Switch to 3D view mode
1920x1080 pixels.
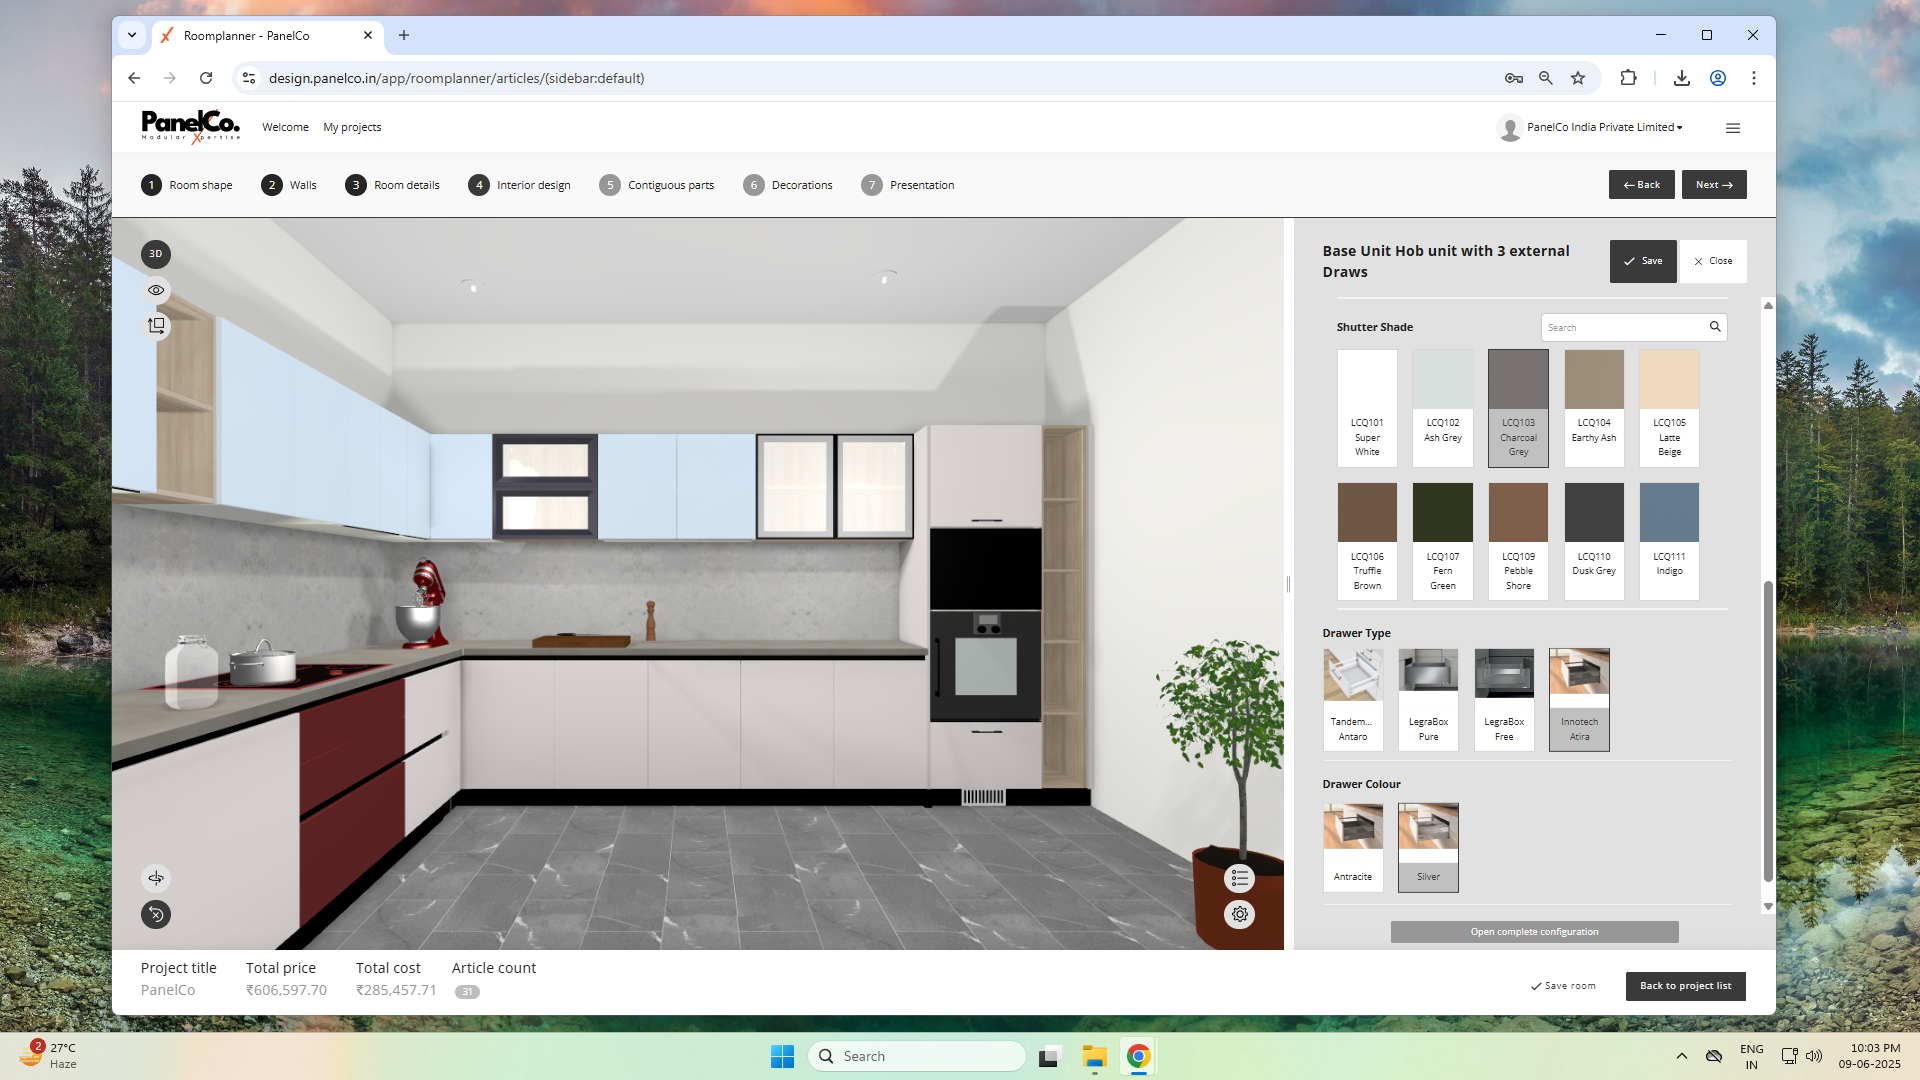click(x=155, y=254)
